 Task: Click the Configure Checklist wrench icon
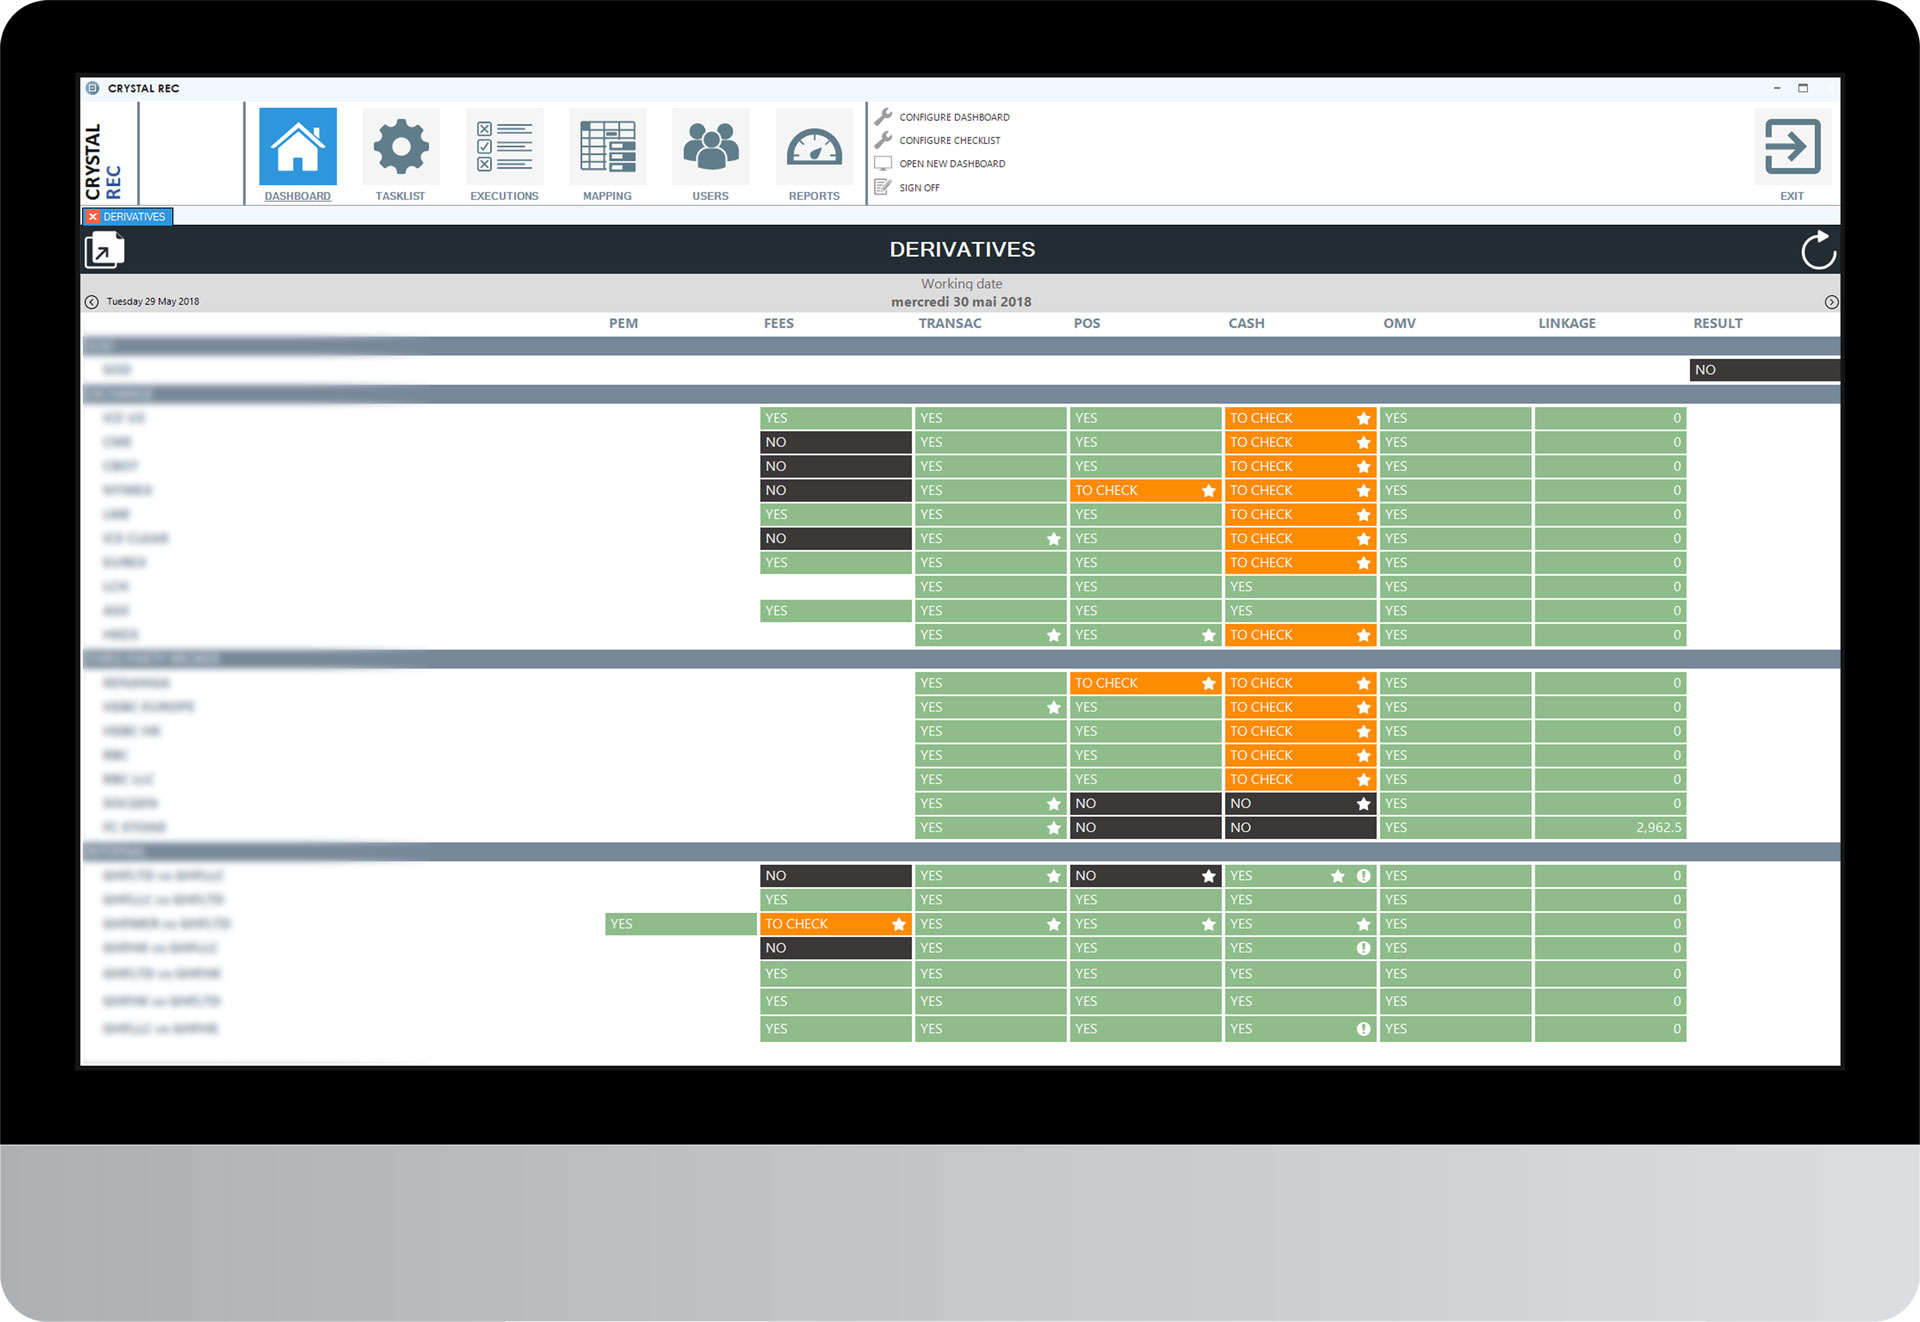click(x=883, y=140)
